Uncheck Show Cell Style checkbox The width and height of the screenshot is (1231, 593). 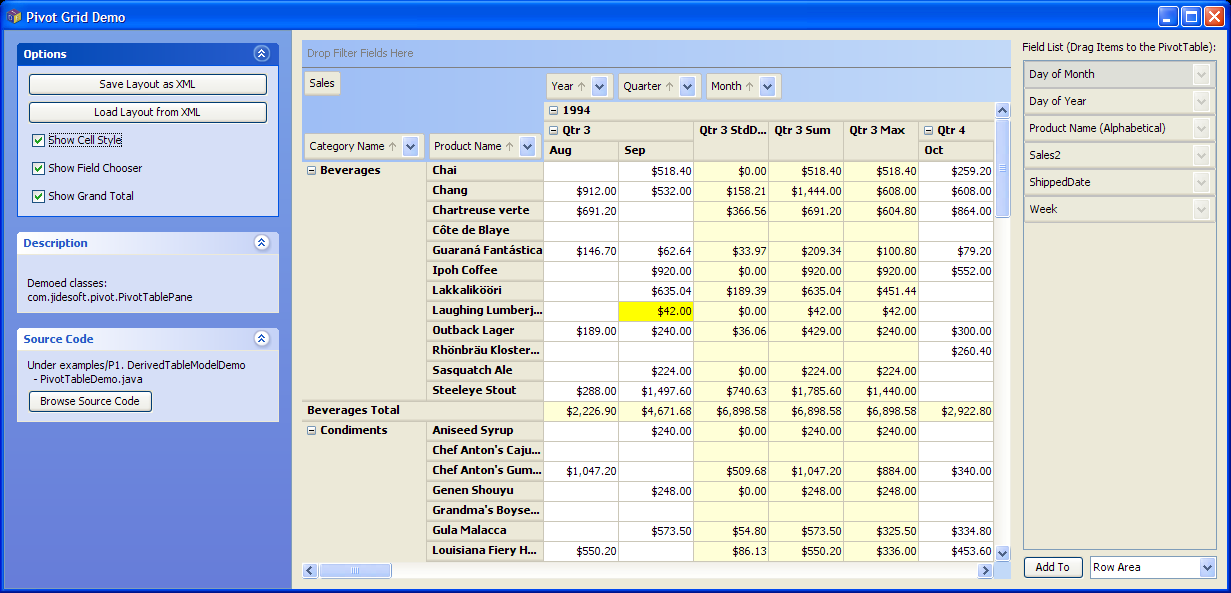point(38,140)
